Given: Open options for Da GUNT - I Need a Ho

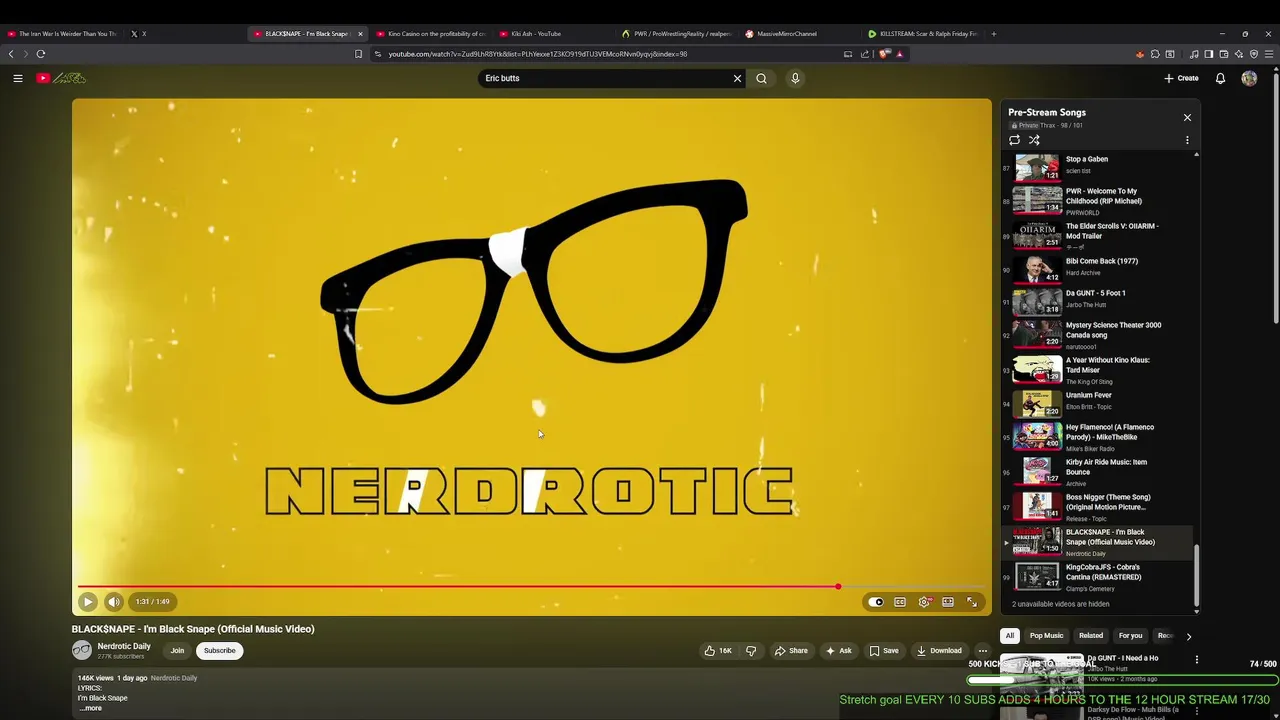Looking at the screenshot, I should click(x=1196, y=660).
